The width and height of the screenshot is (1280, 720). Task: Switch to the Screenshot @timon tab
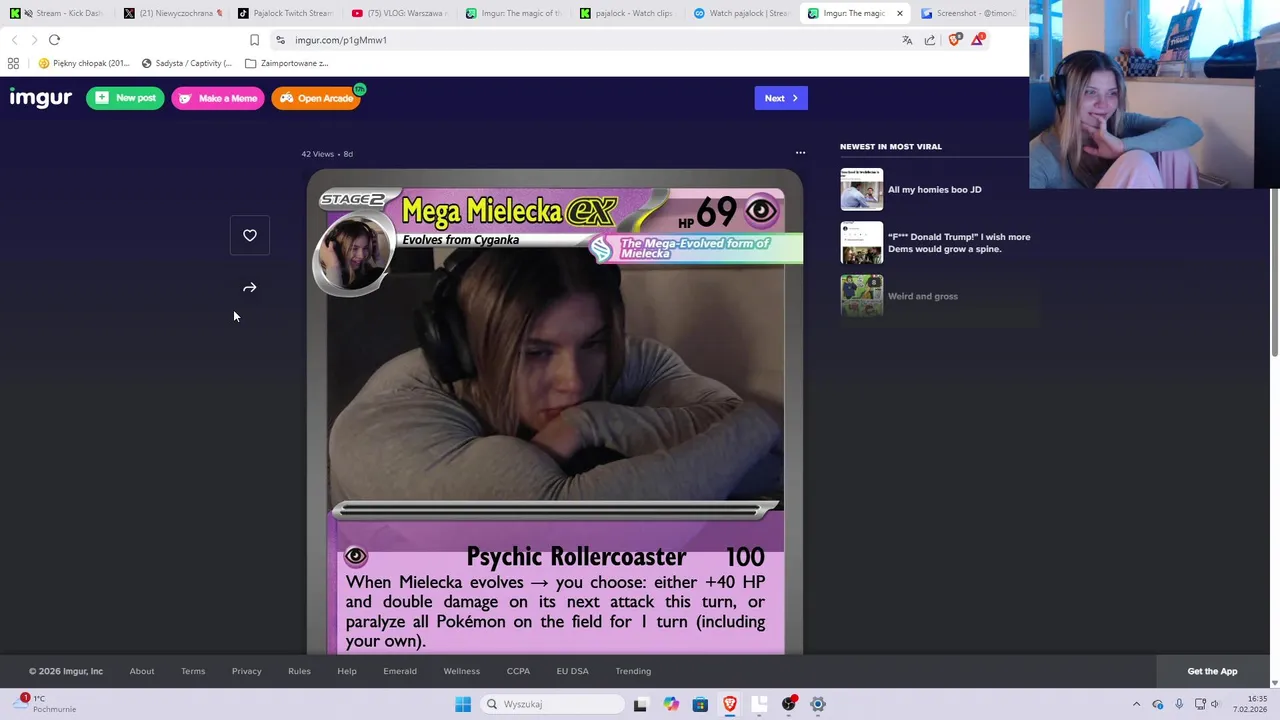pyautogui.click(x=968, y=13)
